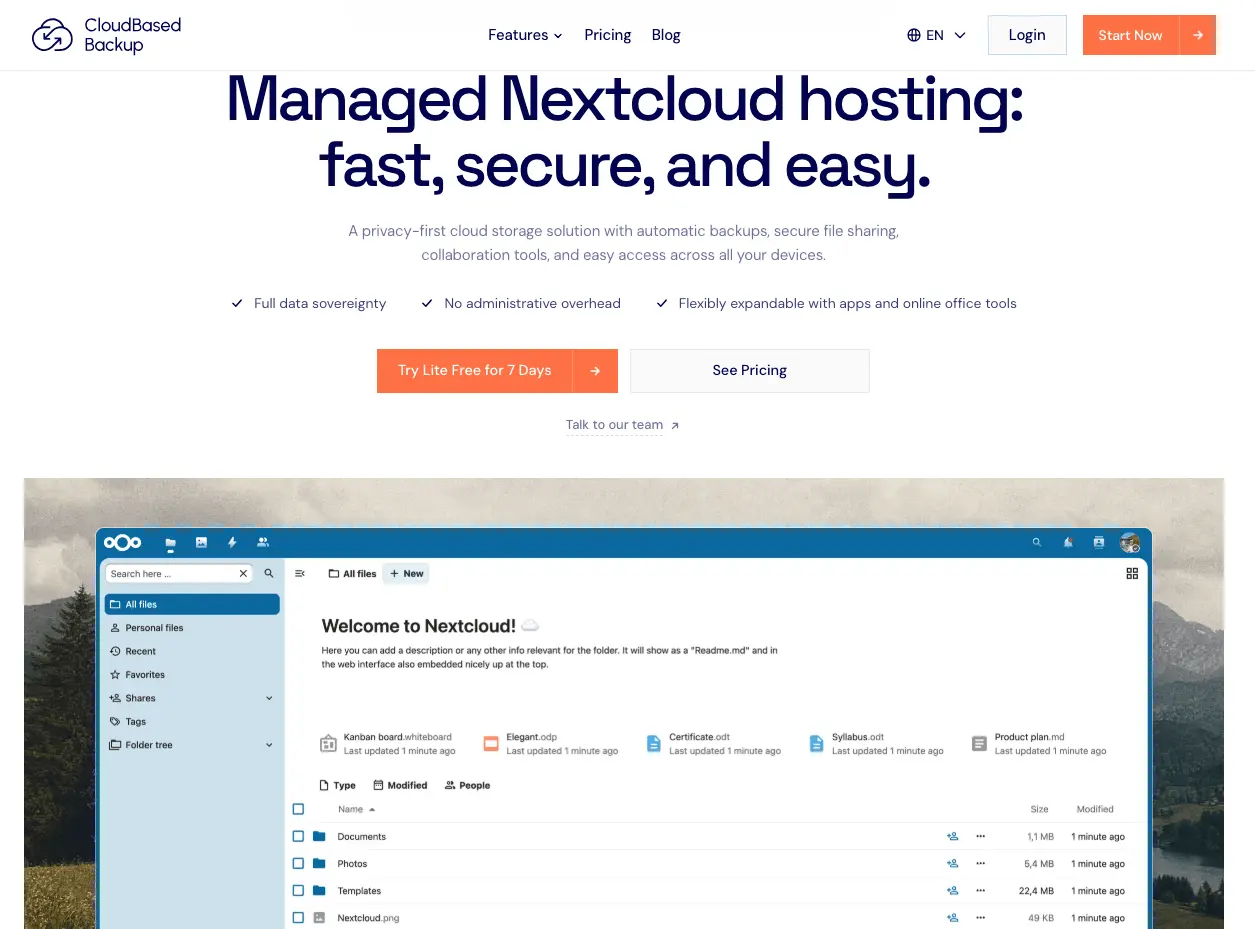The image size is (1255, 929).
Task: Click the All files breadcrumb
Action: (353, 574)
